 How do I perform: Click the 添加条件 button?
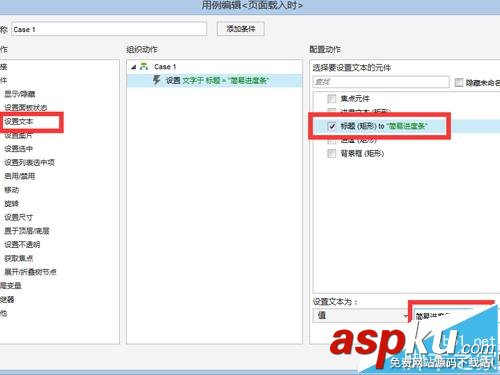coord(241,29)
